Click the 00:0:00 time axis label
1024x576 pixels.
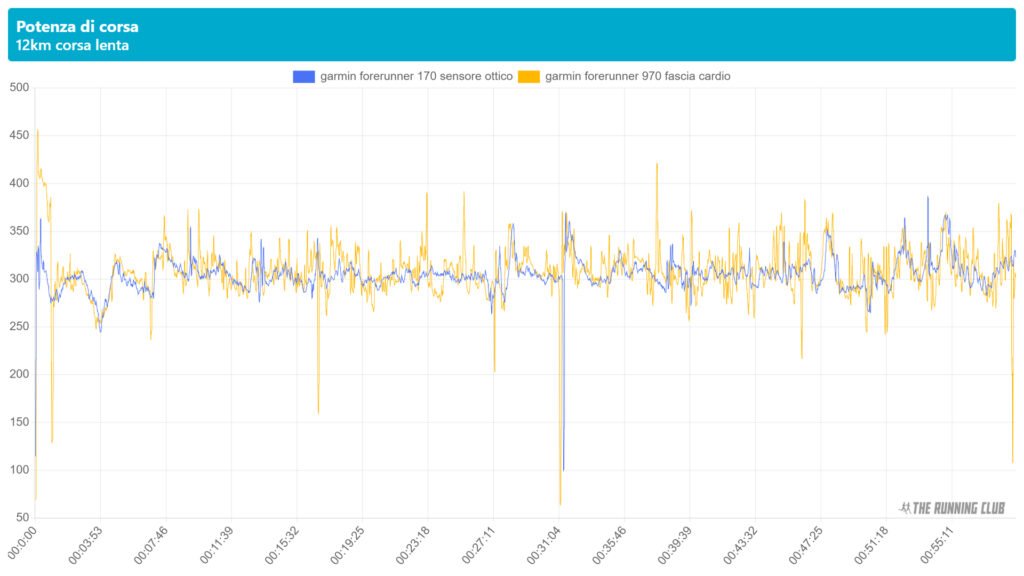click(x=23, y=543)
